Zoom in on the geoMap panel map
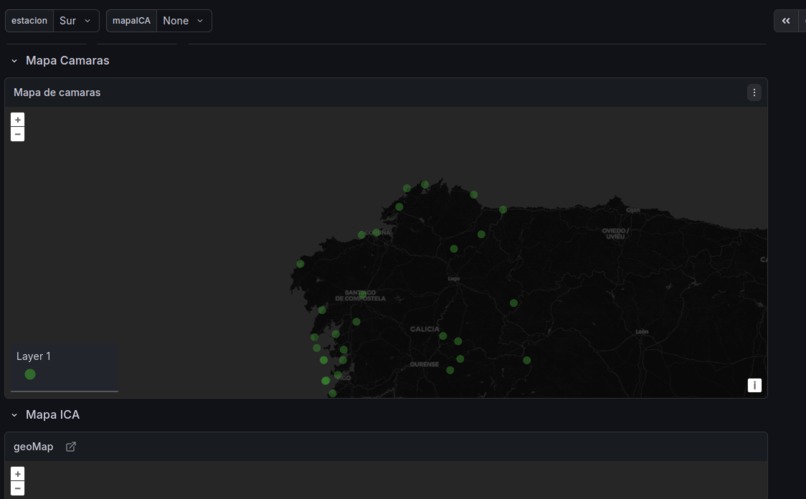The image size is (806, 499). [x=17, y=474]
